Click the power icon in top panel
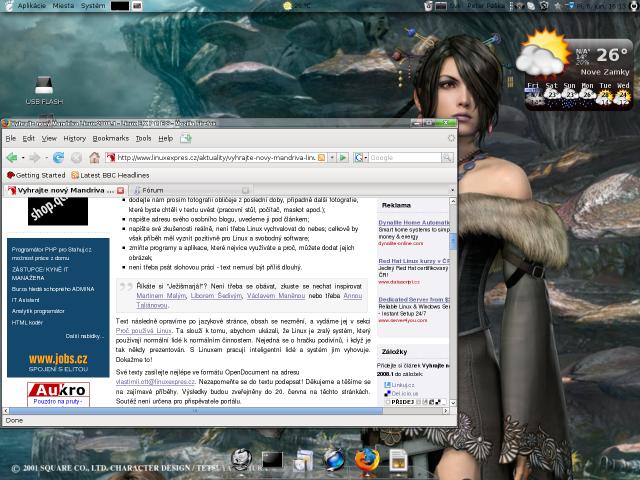Image resolution: width=640 pixels, height=480 pixels. point(634,6)
